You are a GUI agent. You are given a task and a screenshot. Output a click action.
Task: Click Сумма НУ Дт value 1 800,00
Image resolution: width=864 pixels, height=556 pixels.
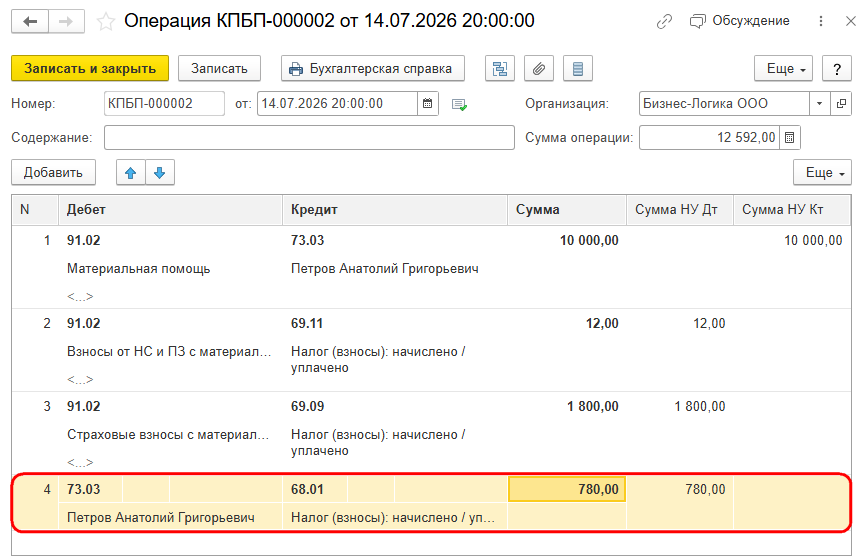[700, 407]
